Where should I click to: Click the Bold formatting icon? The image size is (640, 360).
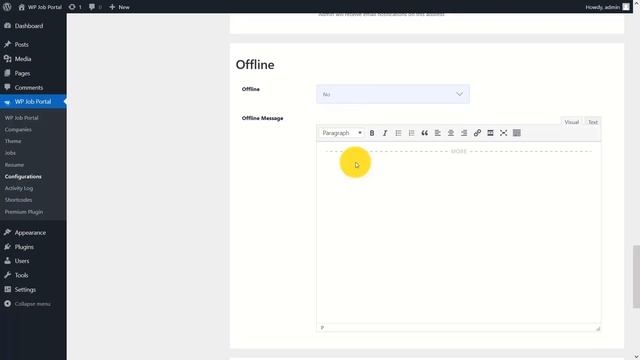[372, 133]
